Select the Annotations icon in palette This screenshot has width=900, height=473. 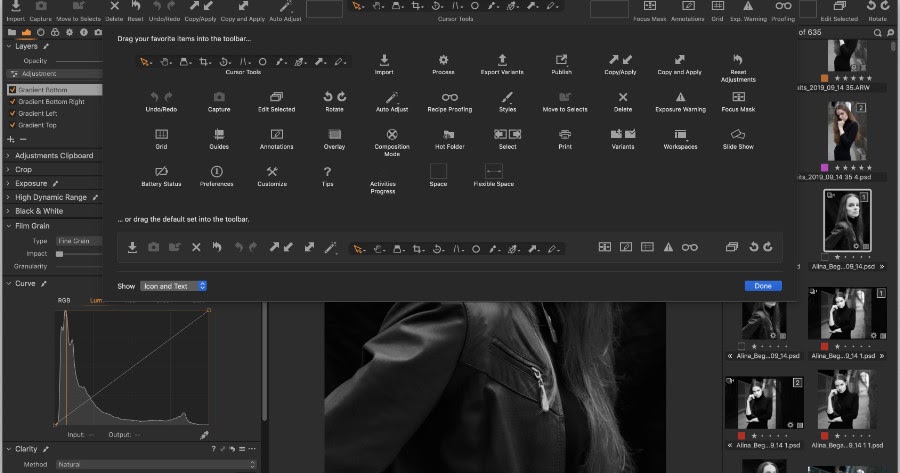(x=277, y=134)
